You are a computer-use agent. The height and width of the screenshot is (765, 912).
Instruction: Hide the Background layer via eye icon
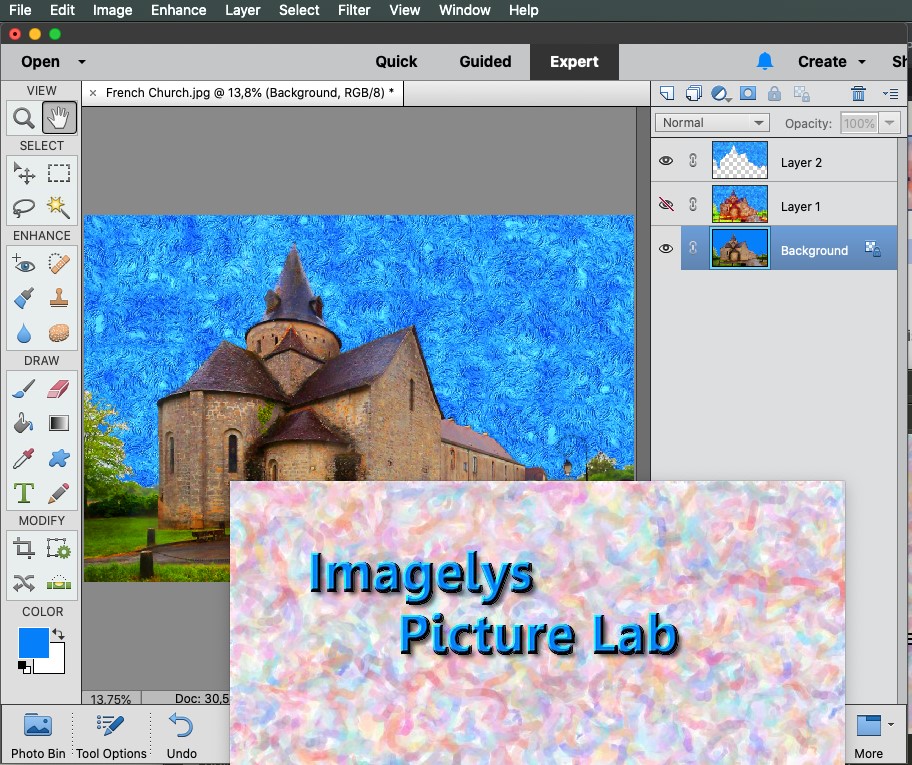666,248
